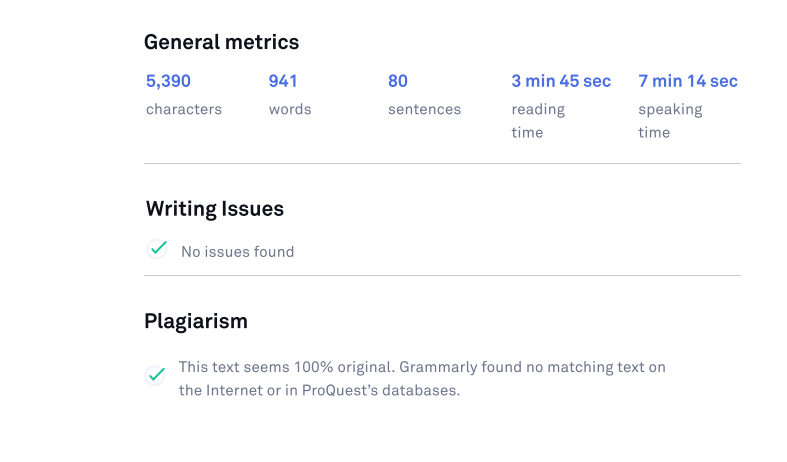787x462 pixels.
Task: Click the green checkmark beside No issues found
Action: pos(157,249)
